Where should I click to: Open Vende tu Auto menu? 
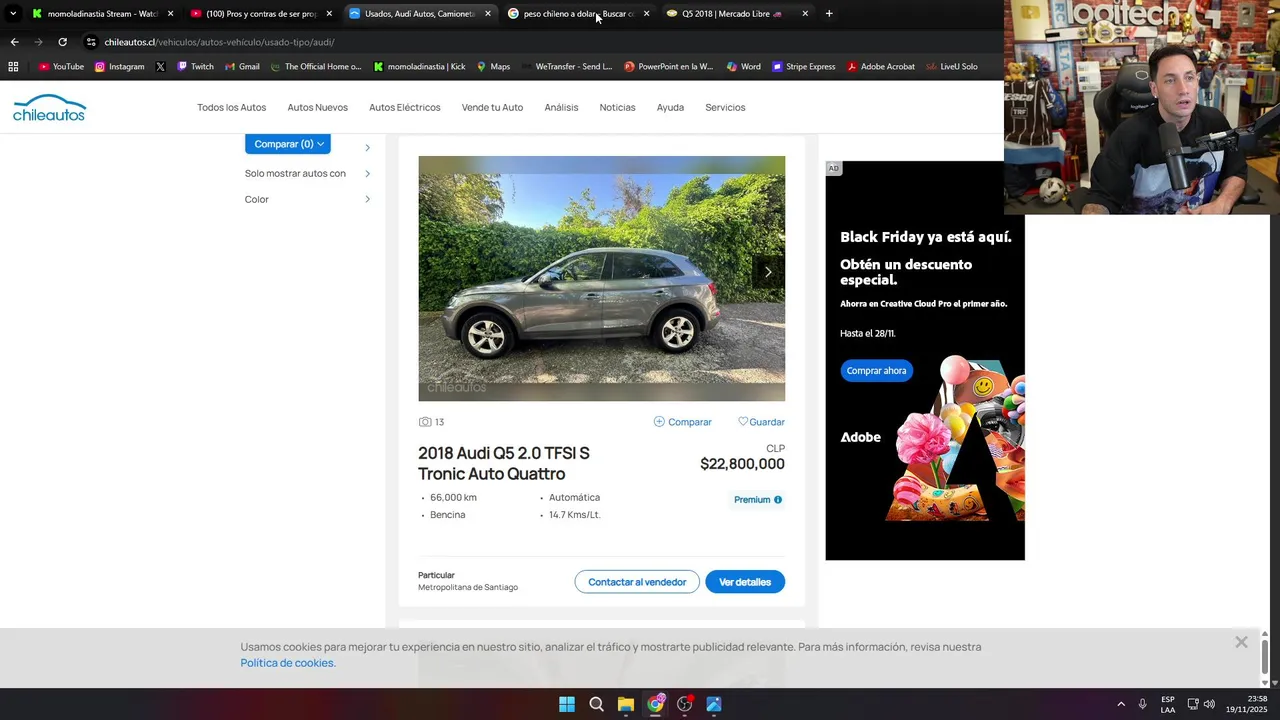point(492,107)
